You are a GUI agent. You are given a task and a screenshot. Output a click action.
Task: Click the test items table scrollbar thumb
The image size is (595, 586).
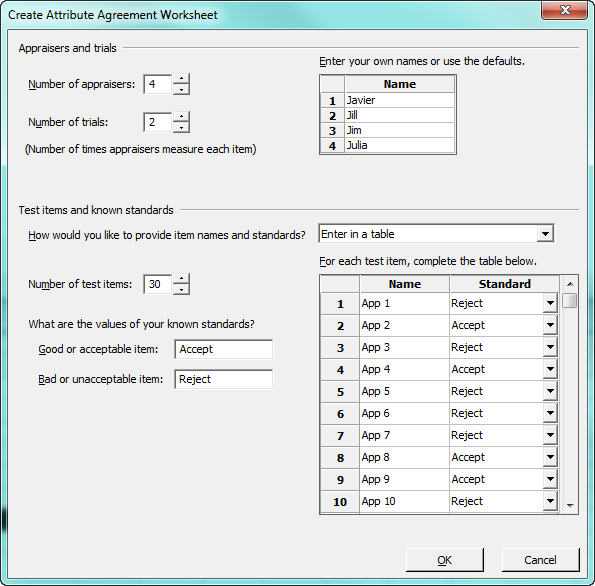tap(570, 301)
